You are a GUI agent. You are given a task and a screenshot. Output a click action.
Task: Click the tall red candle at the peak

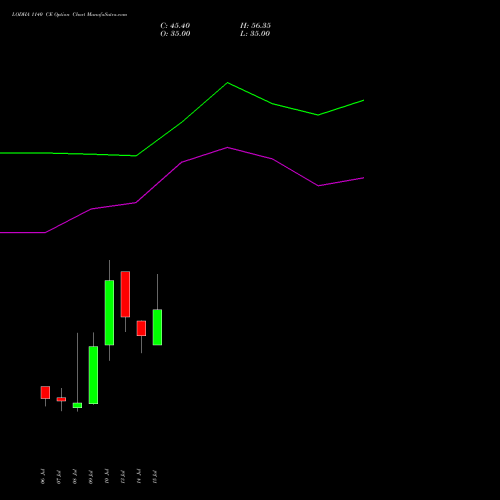point(125,294)
